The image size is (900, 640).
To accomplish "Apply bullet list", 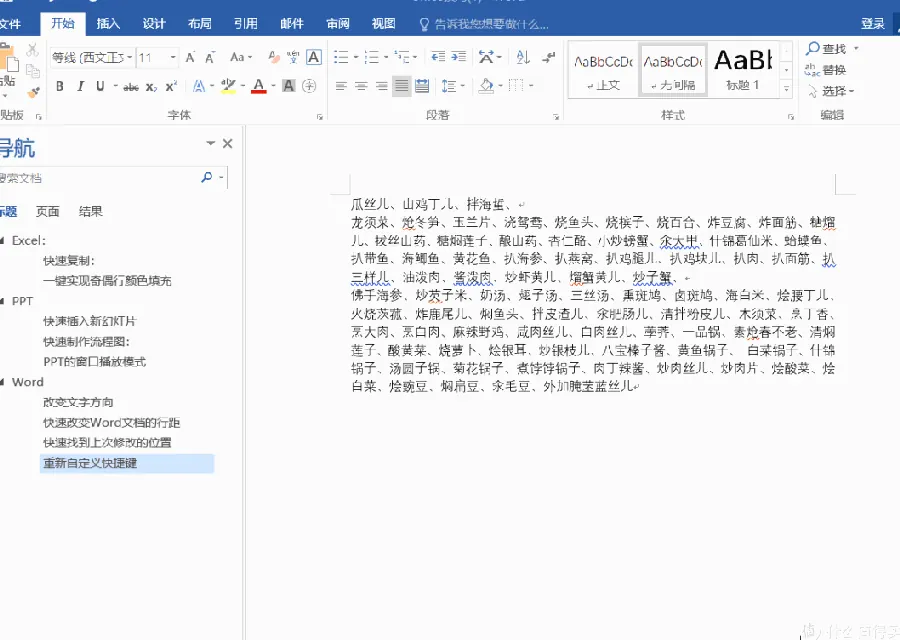I will 342,57.
